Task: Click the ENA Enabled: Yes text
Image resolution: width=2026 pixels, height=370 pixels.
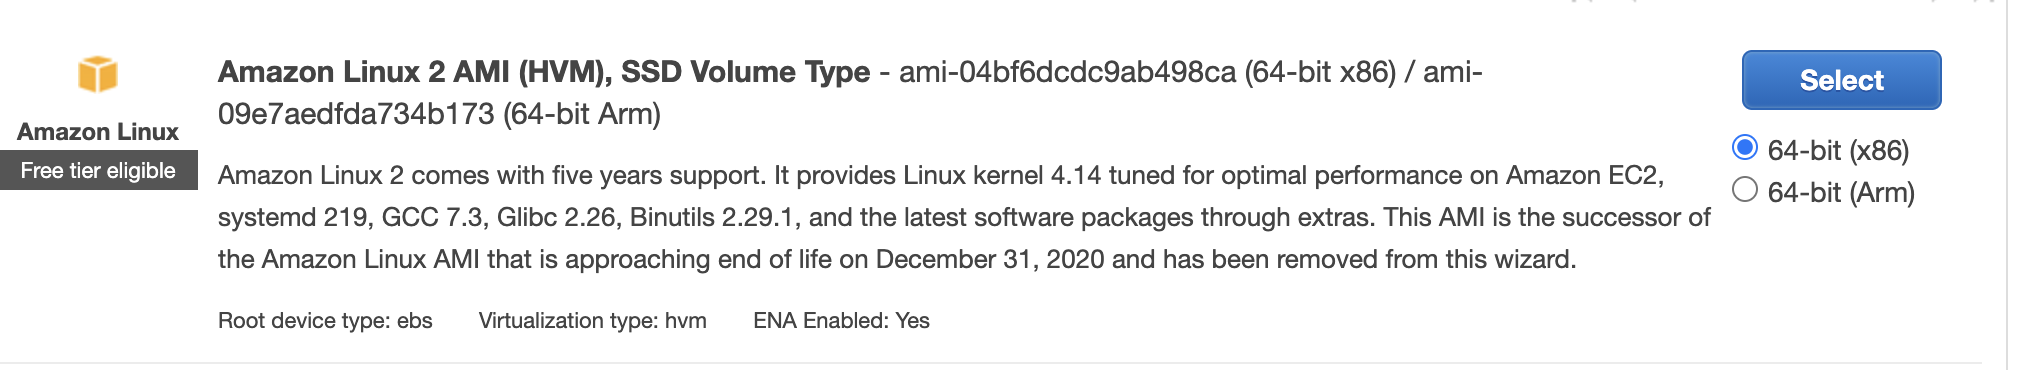Action: click(x=841, y=321)
